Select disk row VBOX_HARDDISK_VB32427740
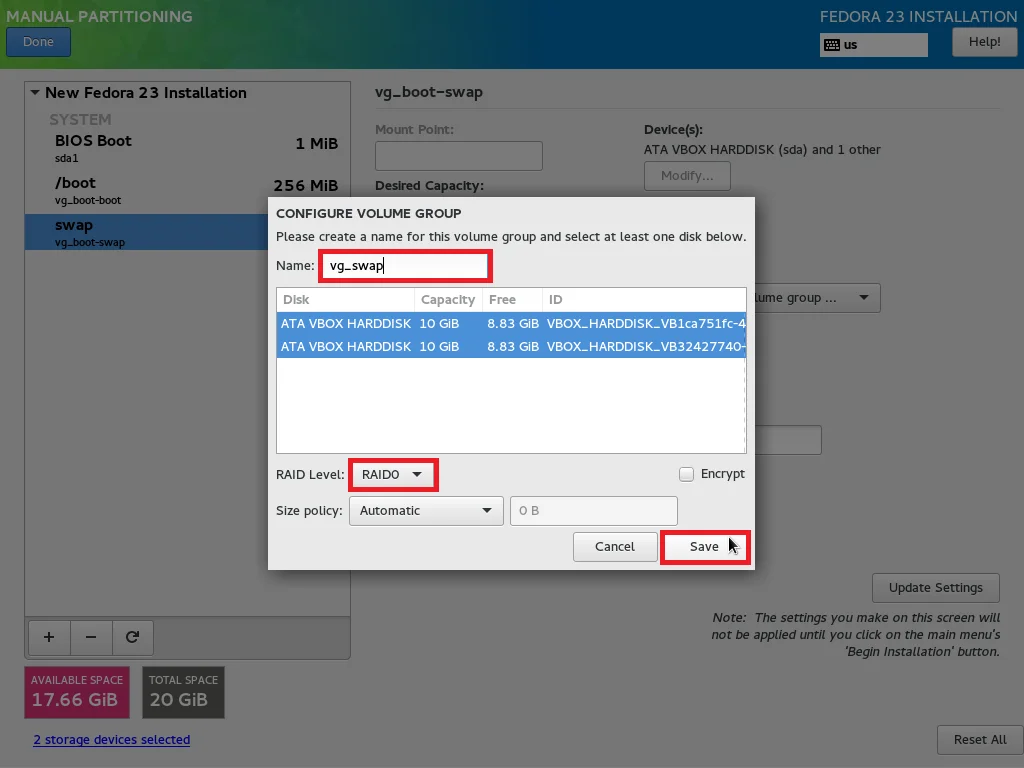1024x768 pixels. tap(511, 346)
